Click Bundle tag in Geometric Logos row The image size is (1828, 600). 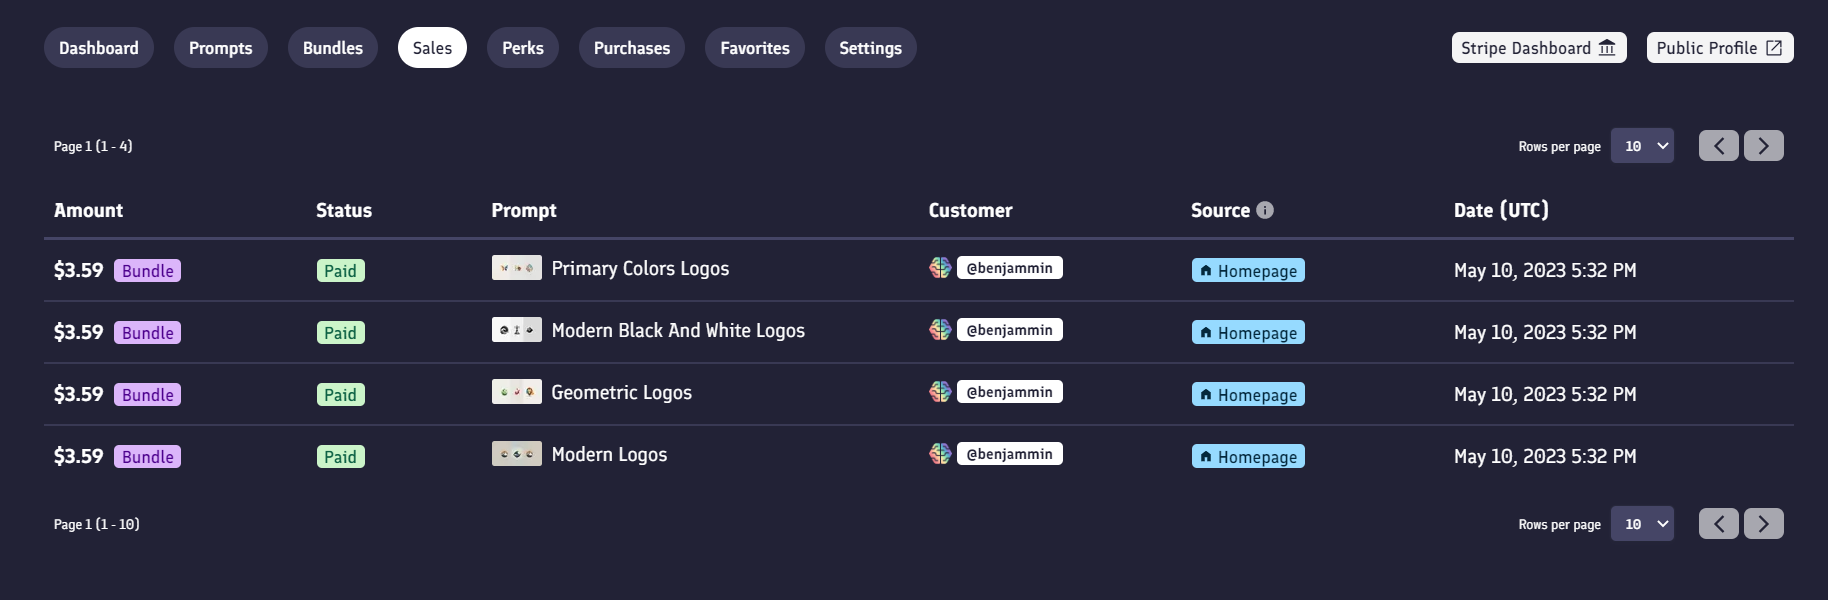(x=147, y=395)
